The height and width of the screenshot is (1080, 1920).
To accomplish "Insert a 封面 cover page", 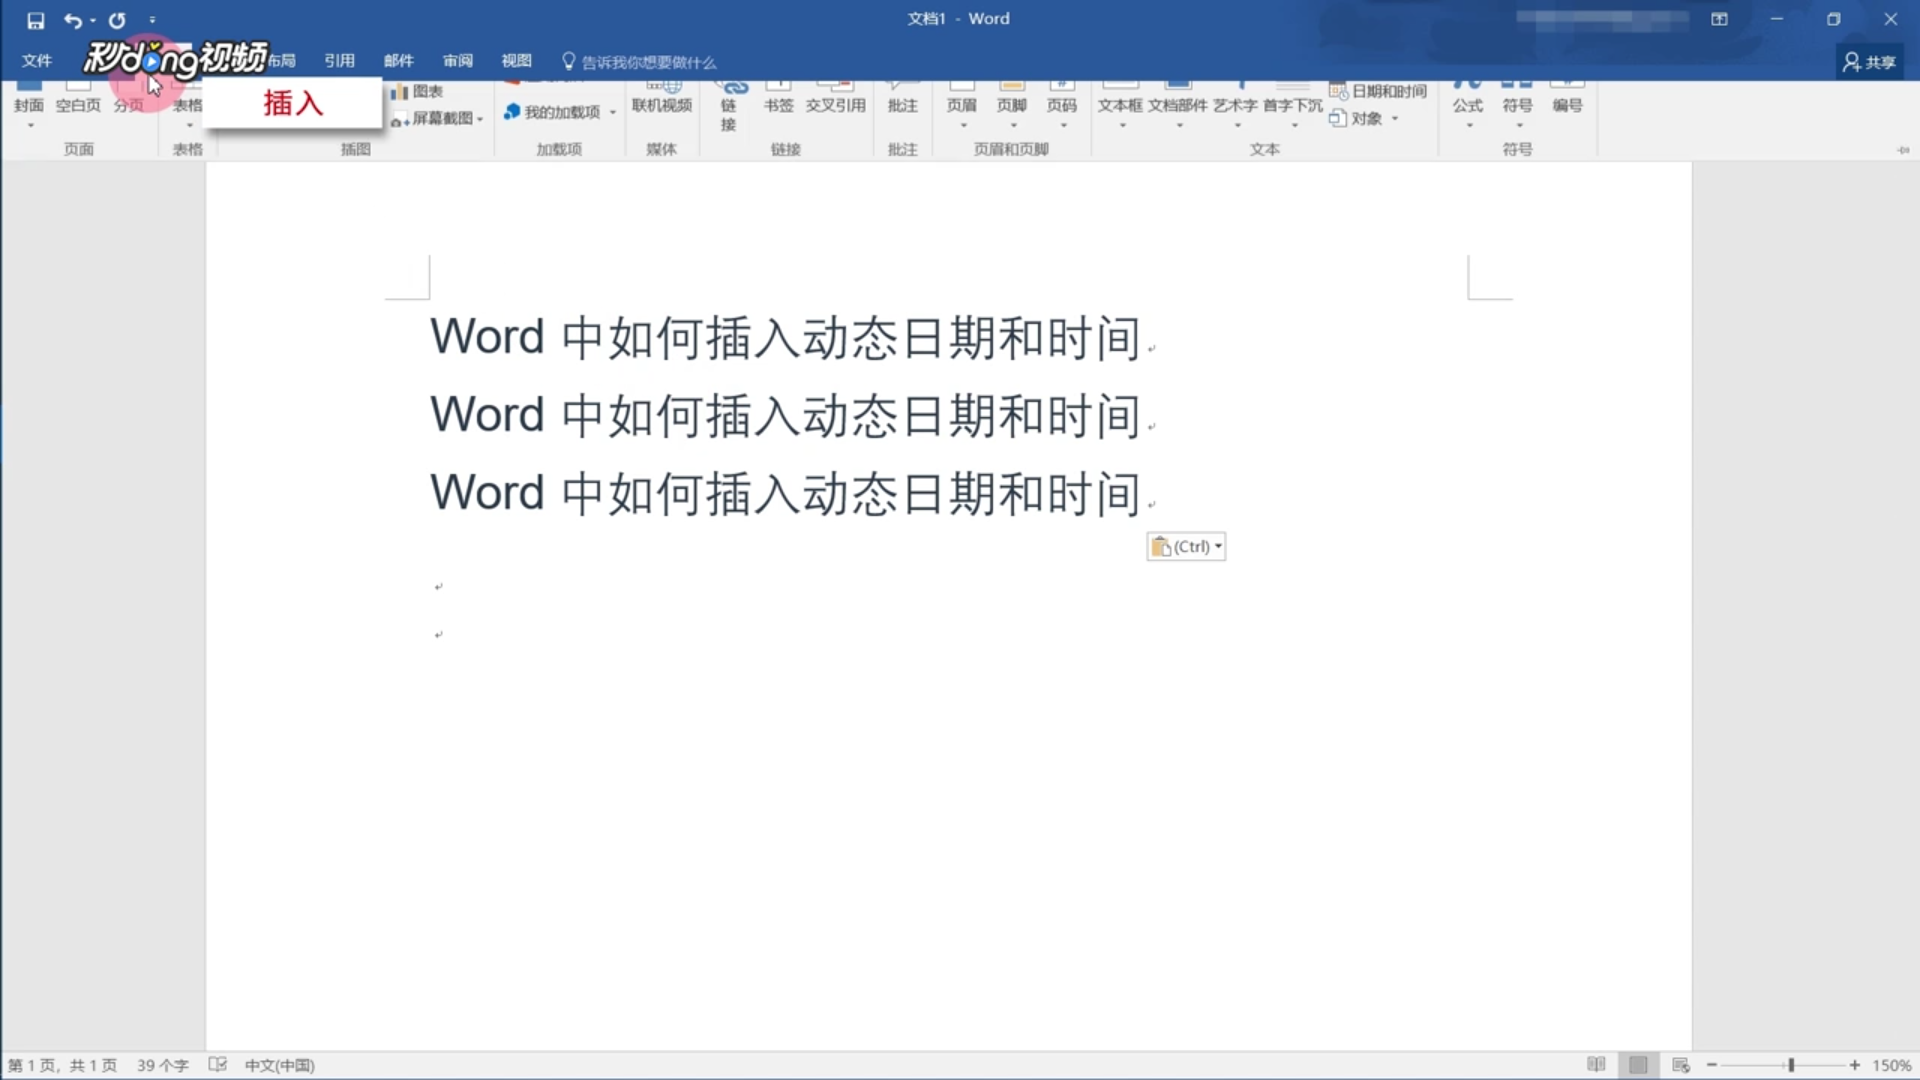I will click(29, 106).
